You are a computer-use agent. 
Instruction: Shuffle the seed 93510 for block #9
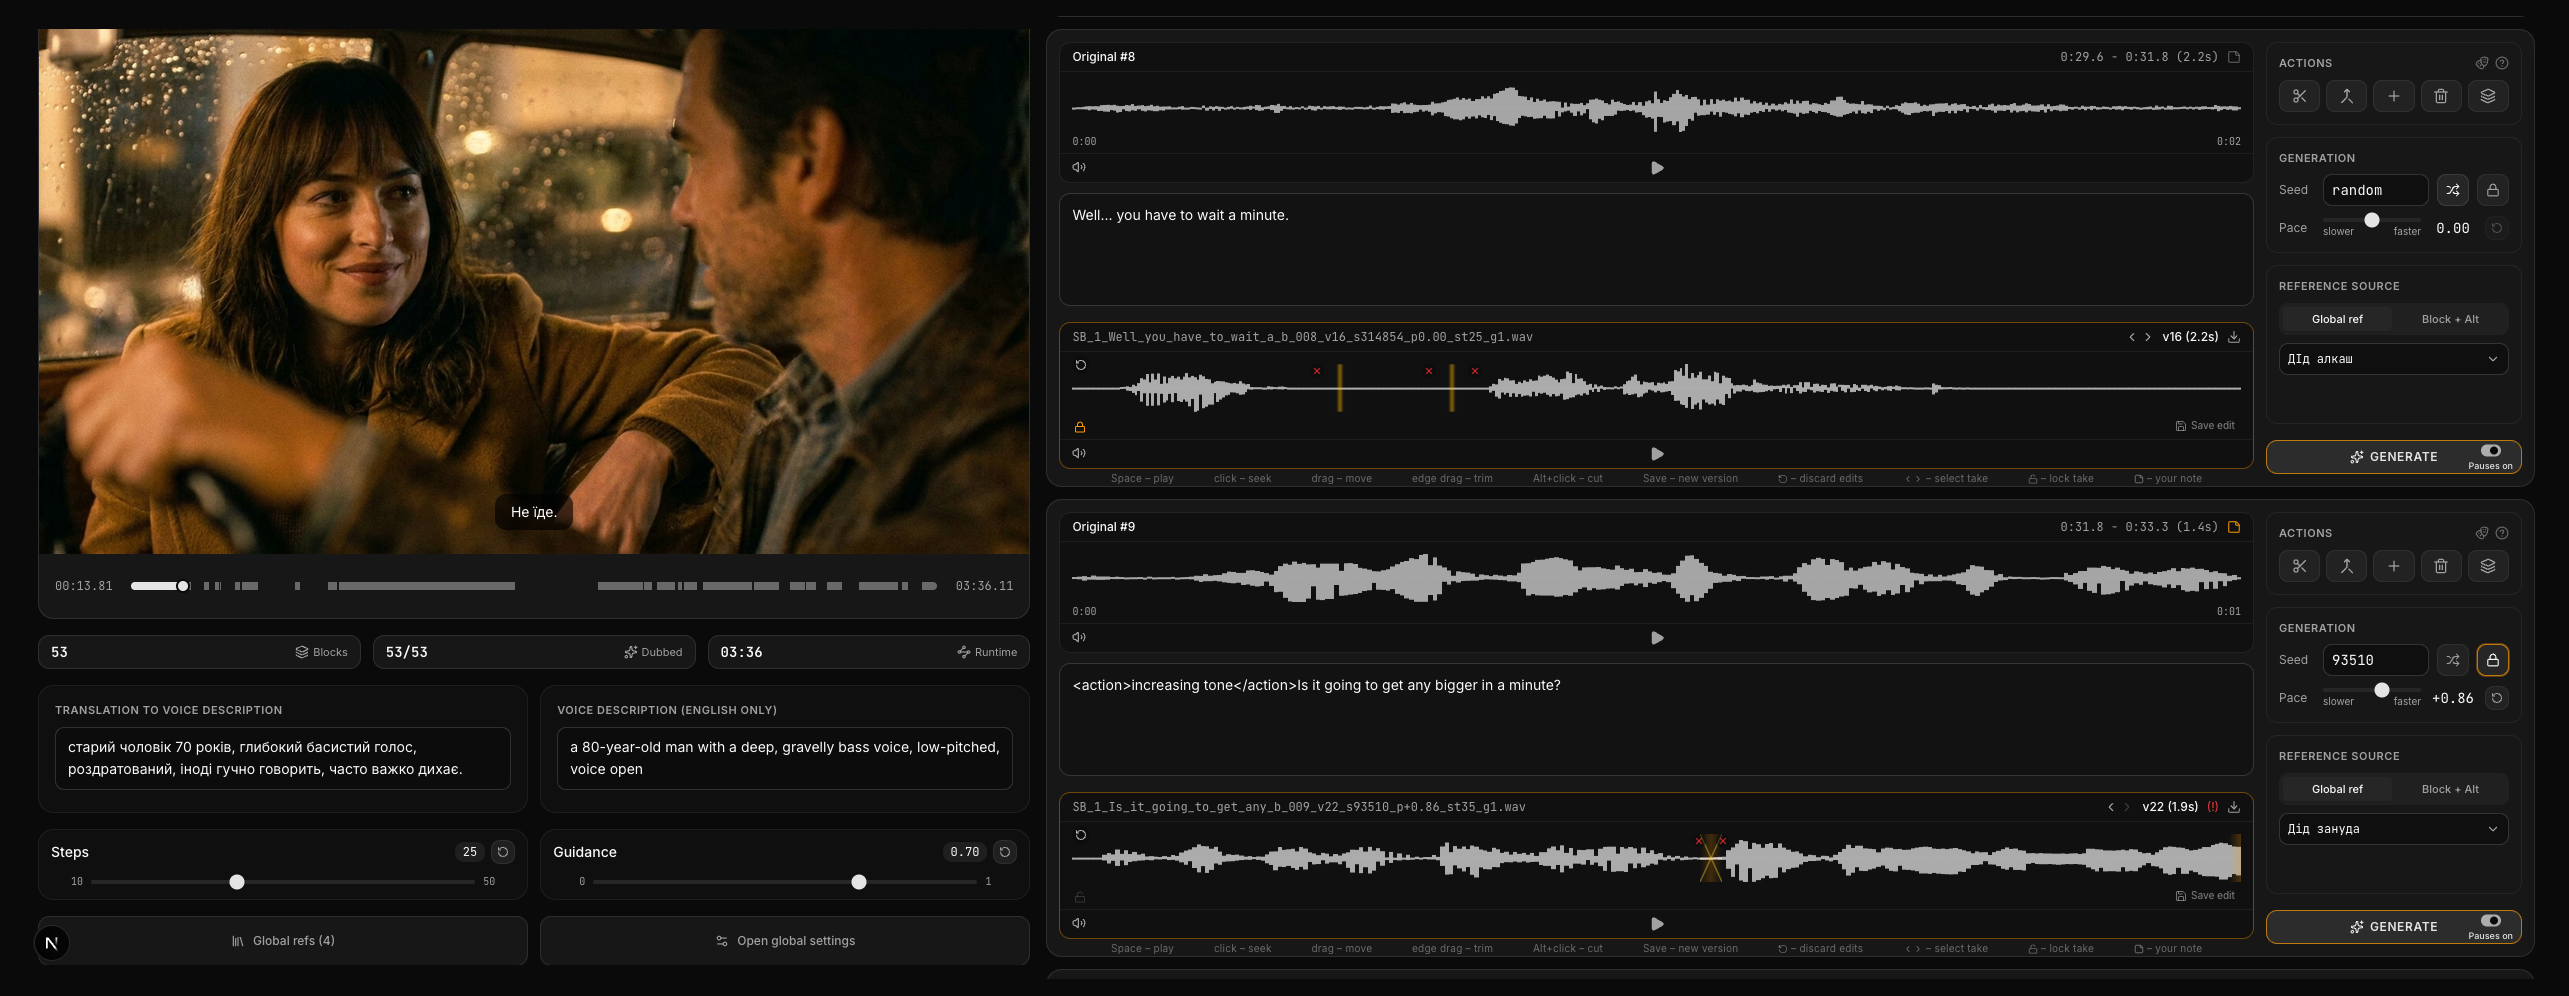tap(2452, 660)
